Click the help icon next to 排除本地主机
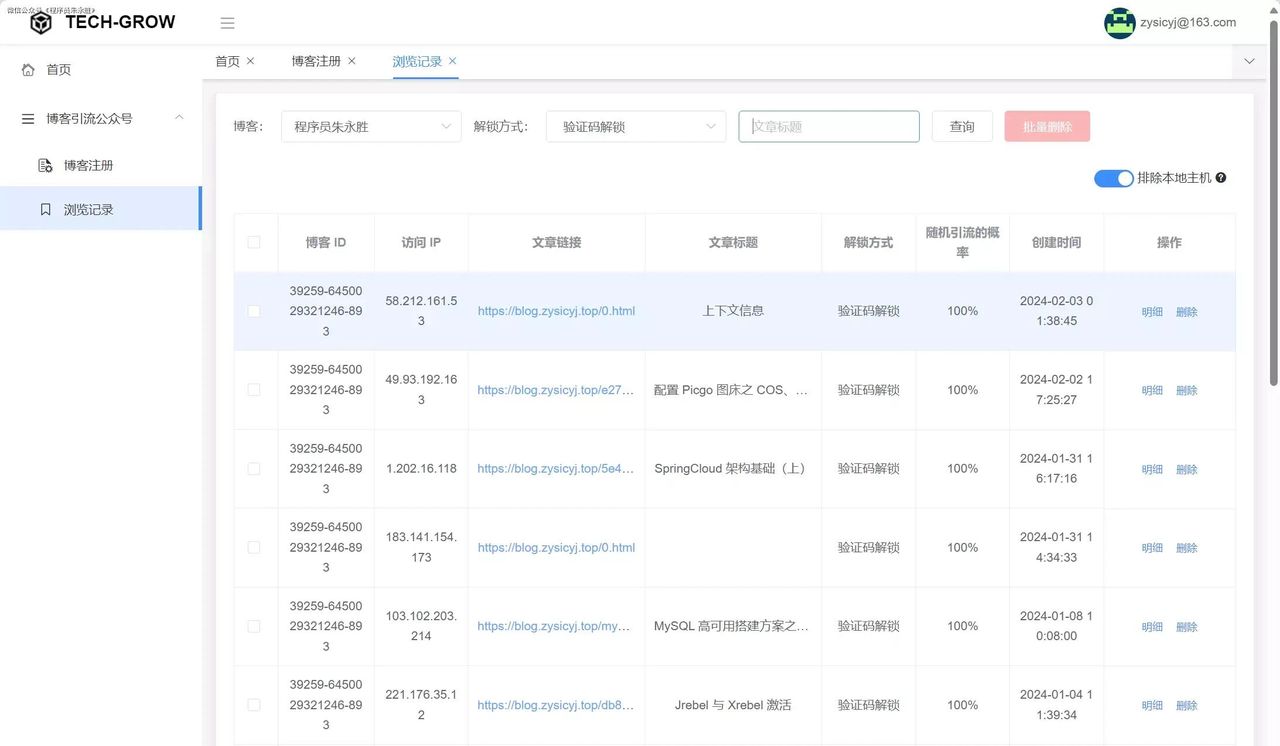The image size is (1280, 746). point(1221,178)
